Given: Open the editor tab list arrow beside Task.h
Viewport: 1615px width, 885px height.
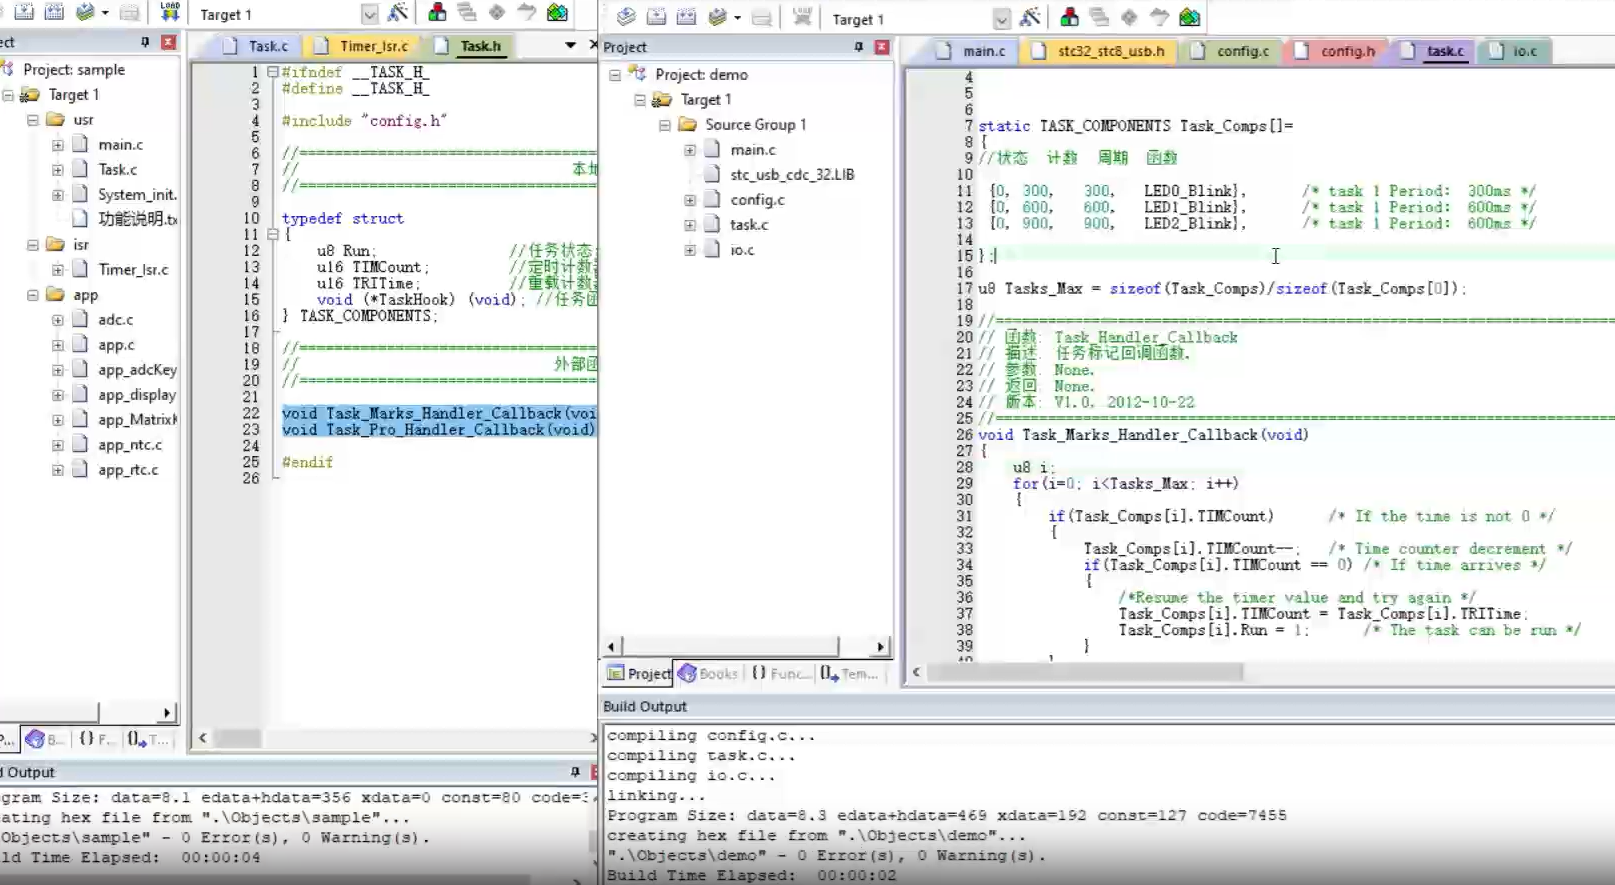Looking at the screenshot, I should pyautogui.click(x=570, y=46).
